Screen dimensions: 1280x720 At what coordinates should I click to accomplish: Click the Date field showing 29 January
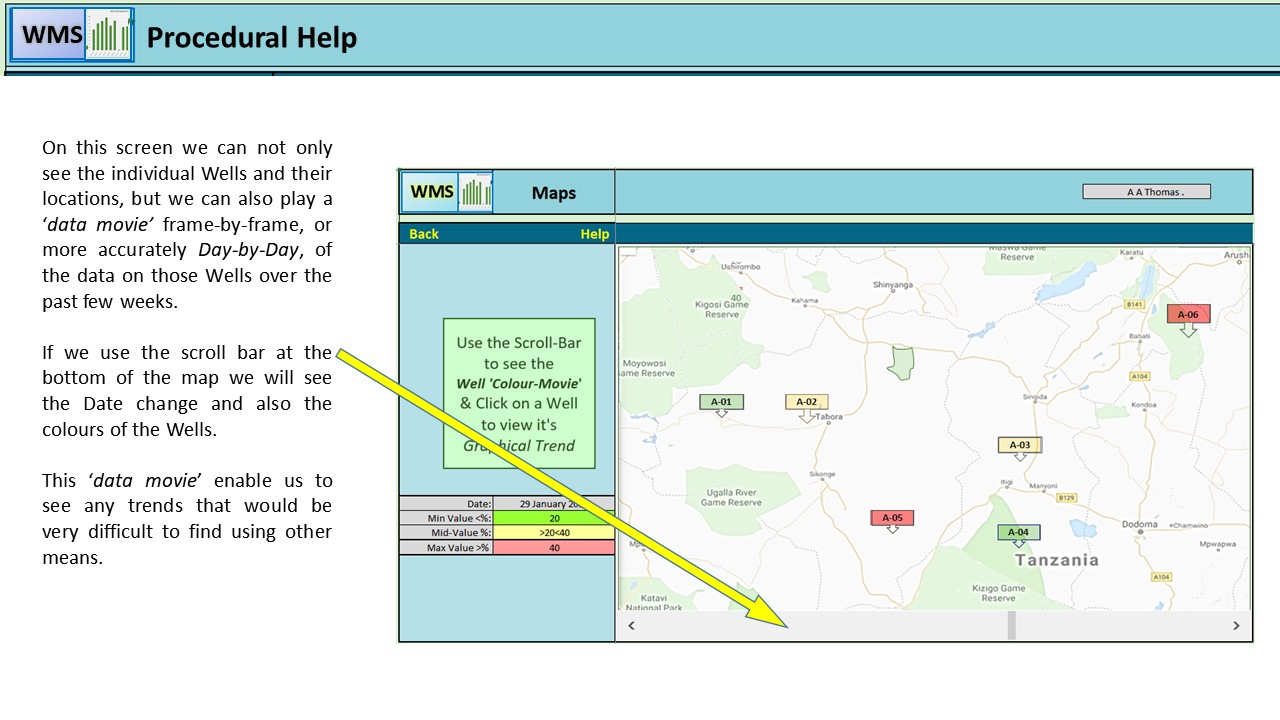point(555,504)
